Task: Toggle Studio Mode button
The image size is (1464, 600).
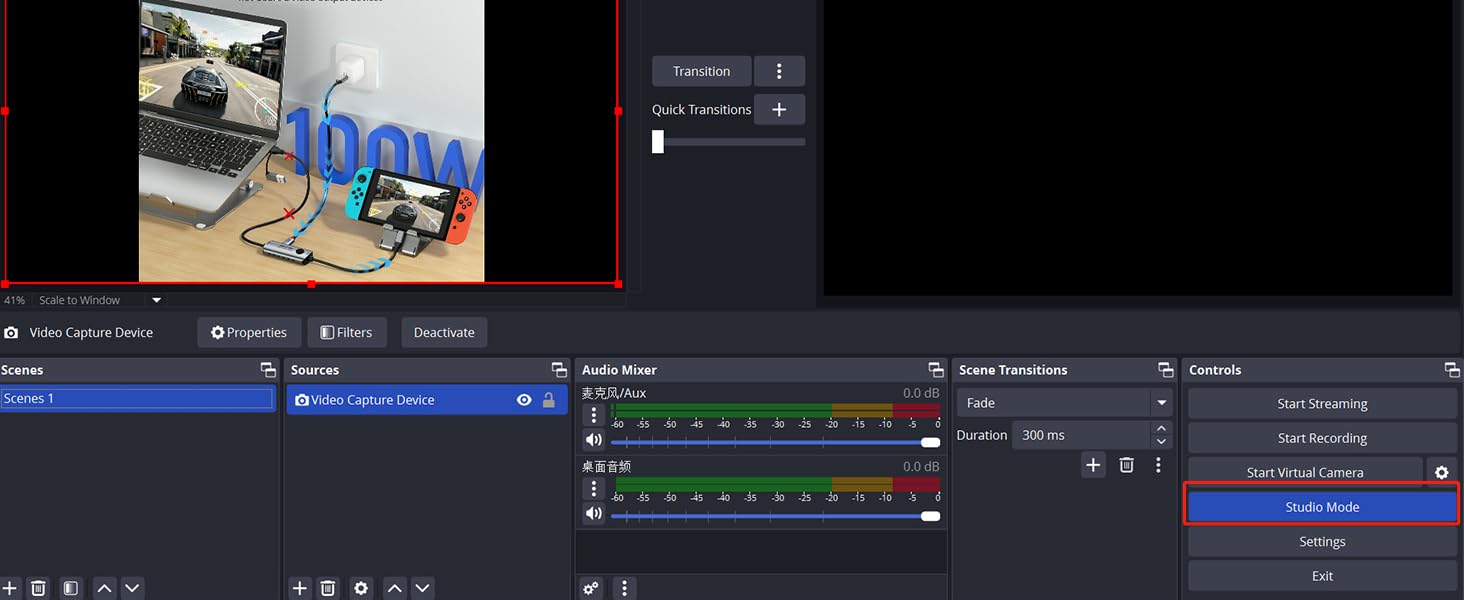Action: pos(1321,507)
